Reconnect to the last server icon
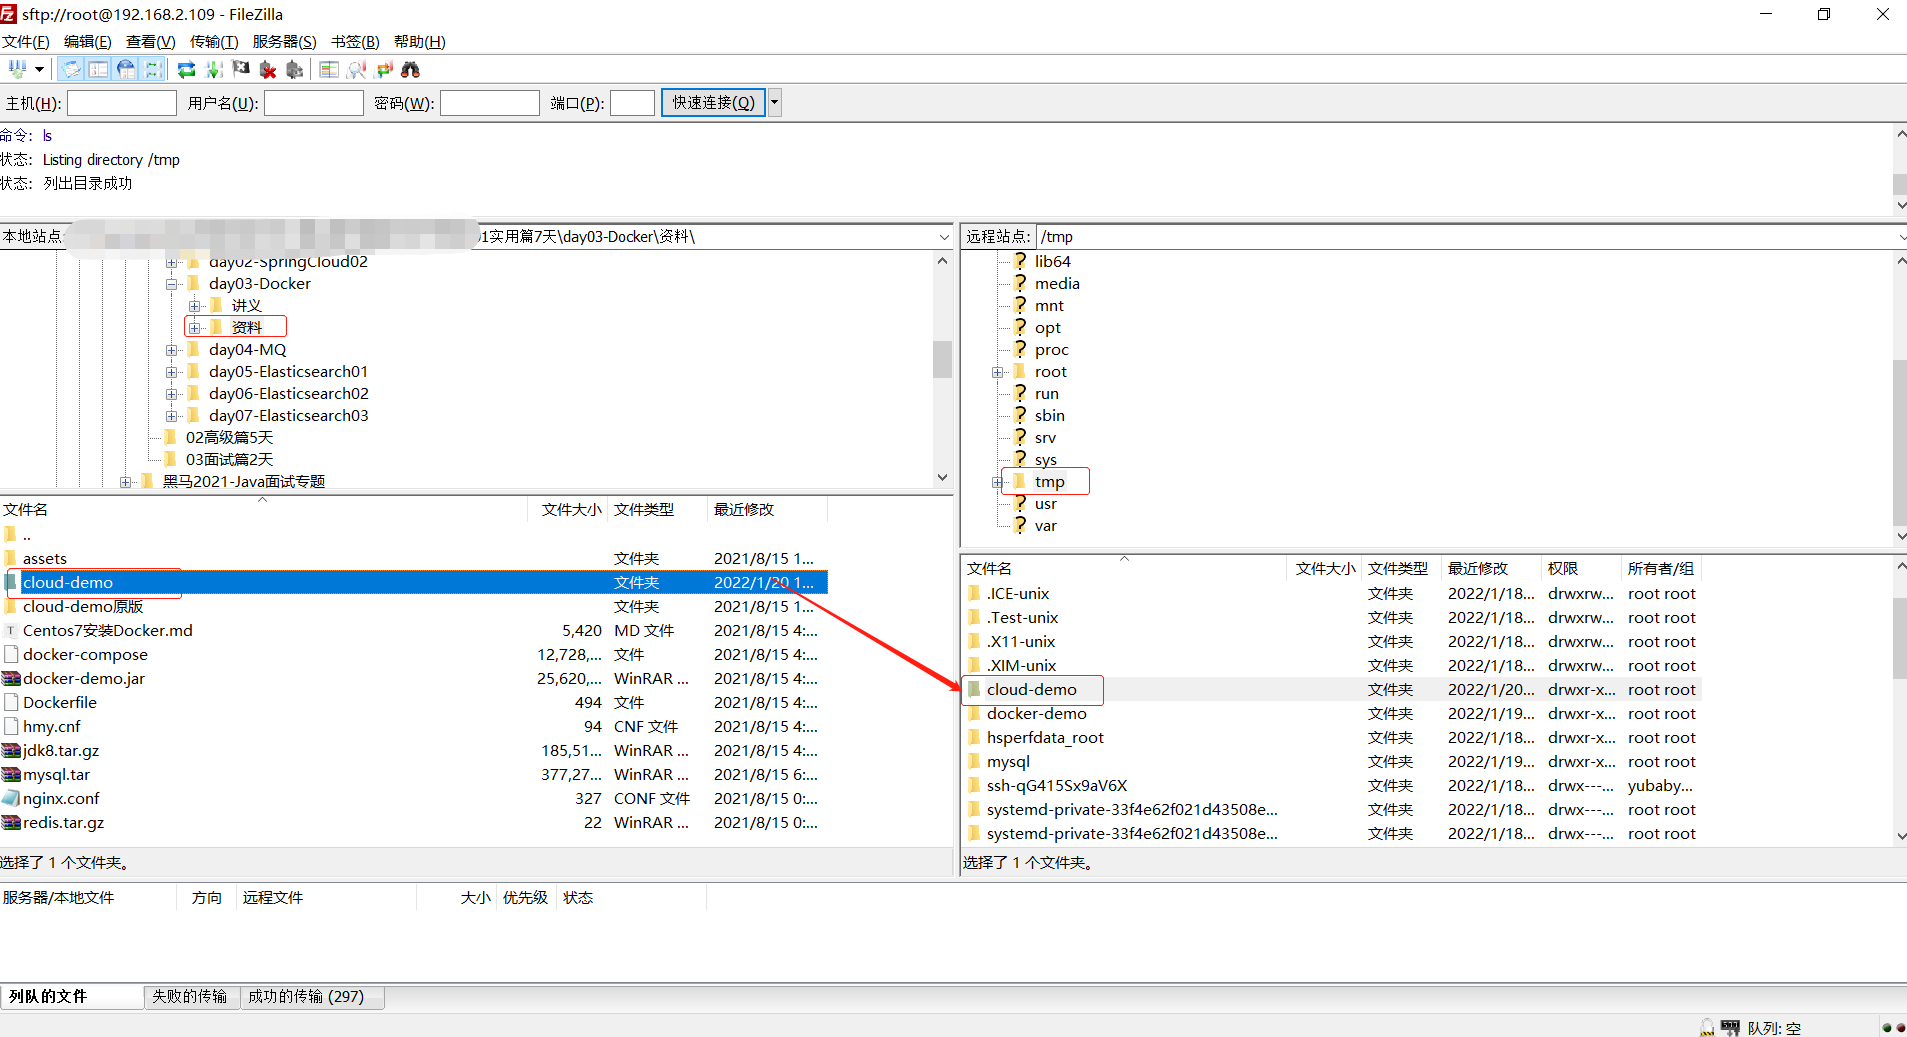This screenshot has width=1907, height=1037. click(x=294, y=69)
